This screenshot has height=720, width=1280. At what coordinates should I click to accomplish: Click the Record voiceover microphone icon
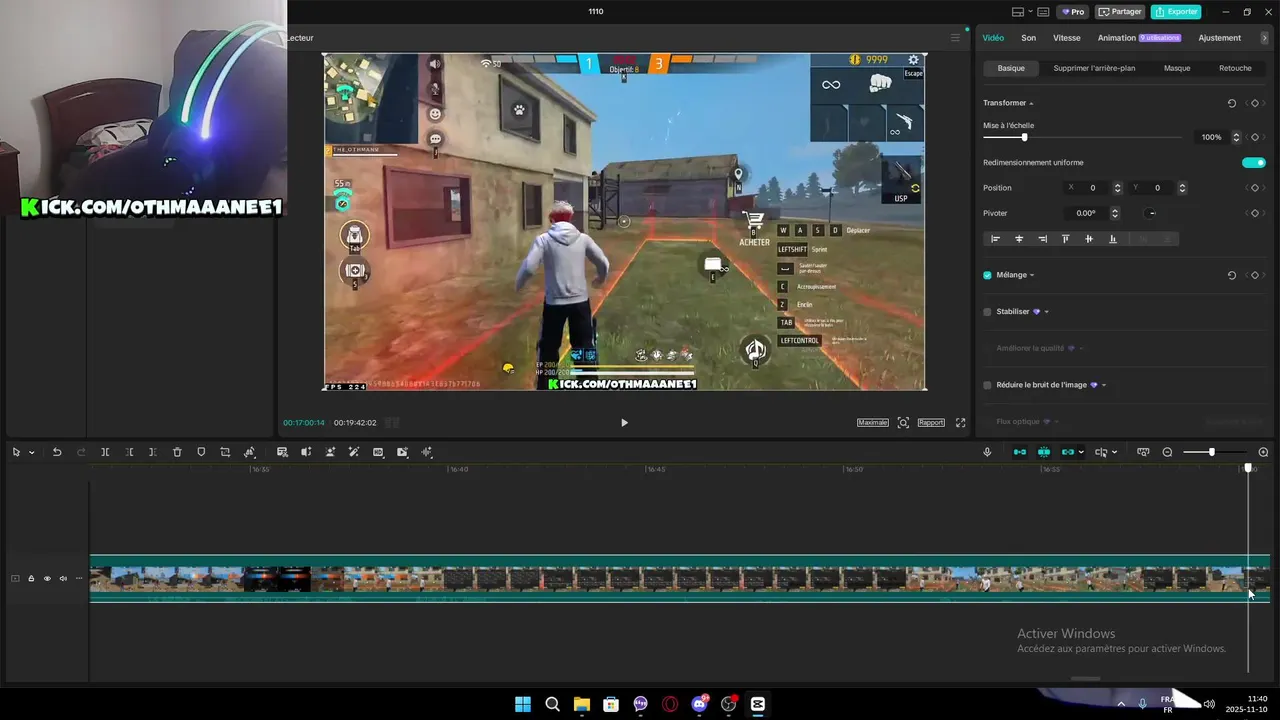[x=987, y=452]
